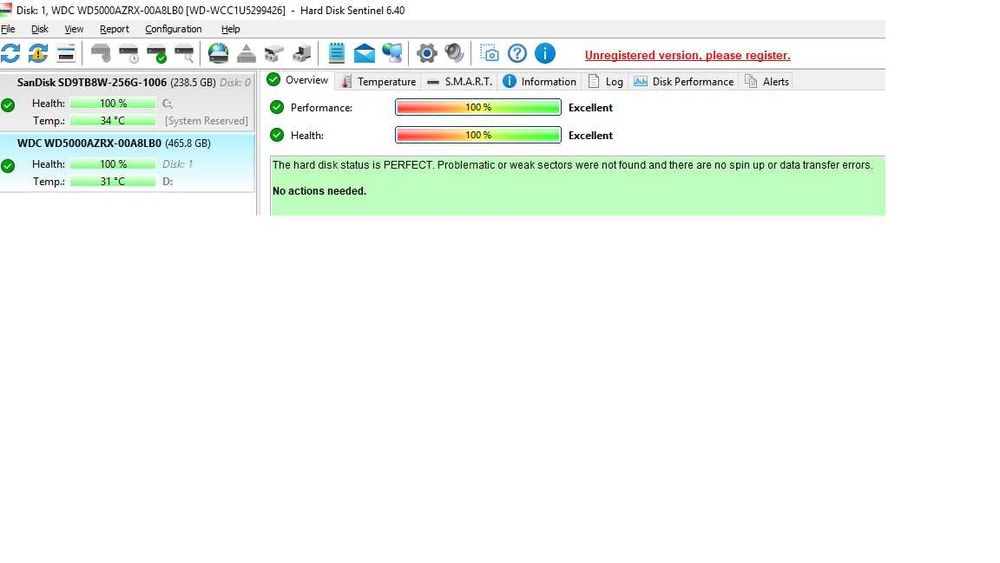The height and width of the screenshot is (563, 1000).
Task: Click the globe disk toolbar icon
Action: (218, 54)
